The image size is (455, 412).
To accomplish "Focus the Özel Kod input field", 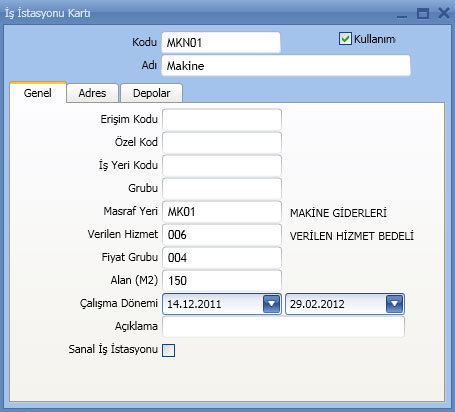I will point(222,142).
